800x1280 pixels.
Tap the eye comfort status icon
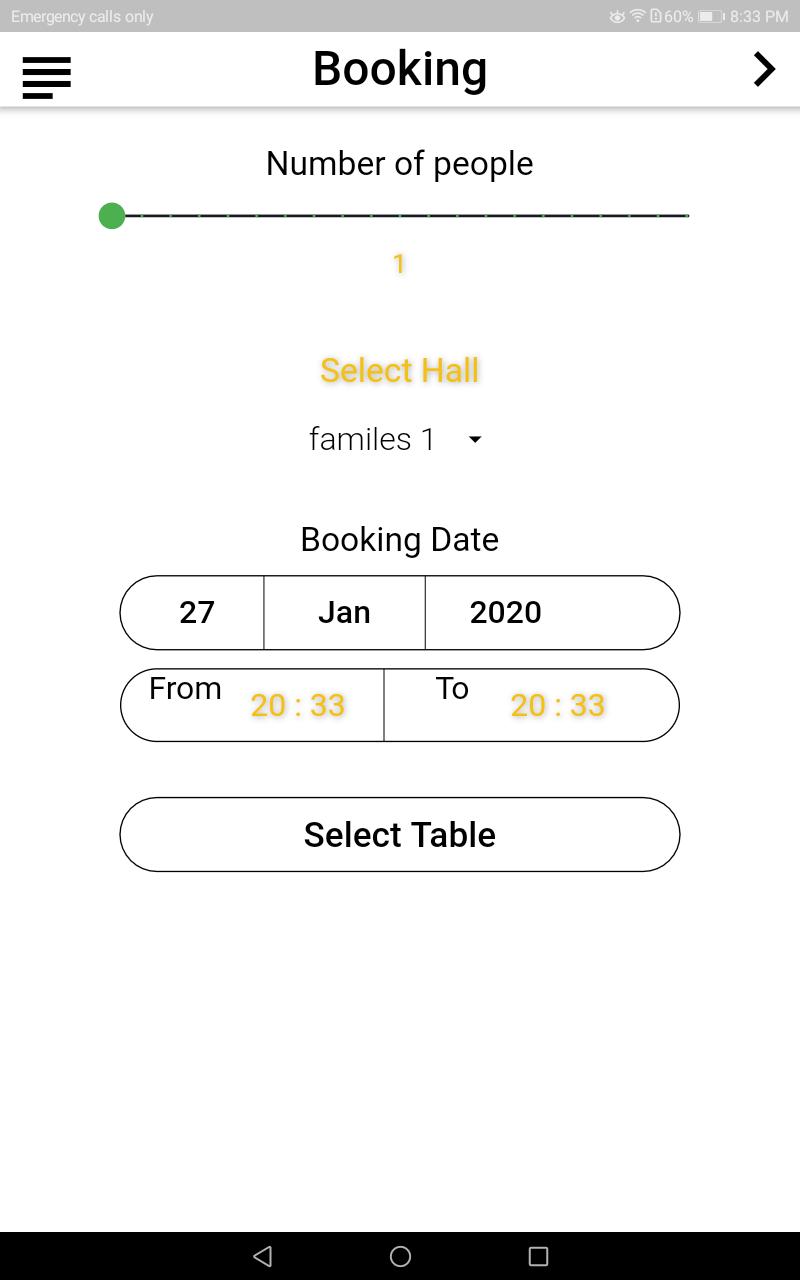617,17
